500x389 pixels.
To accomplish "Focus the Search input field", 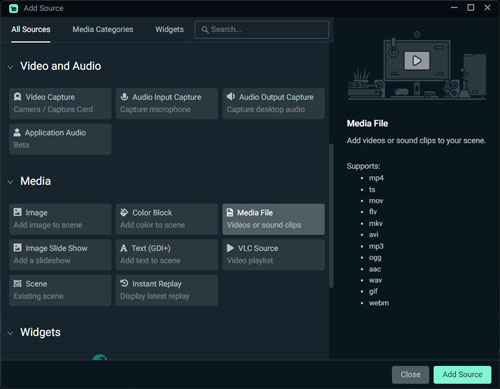I will click(262, 30).
